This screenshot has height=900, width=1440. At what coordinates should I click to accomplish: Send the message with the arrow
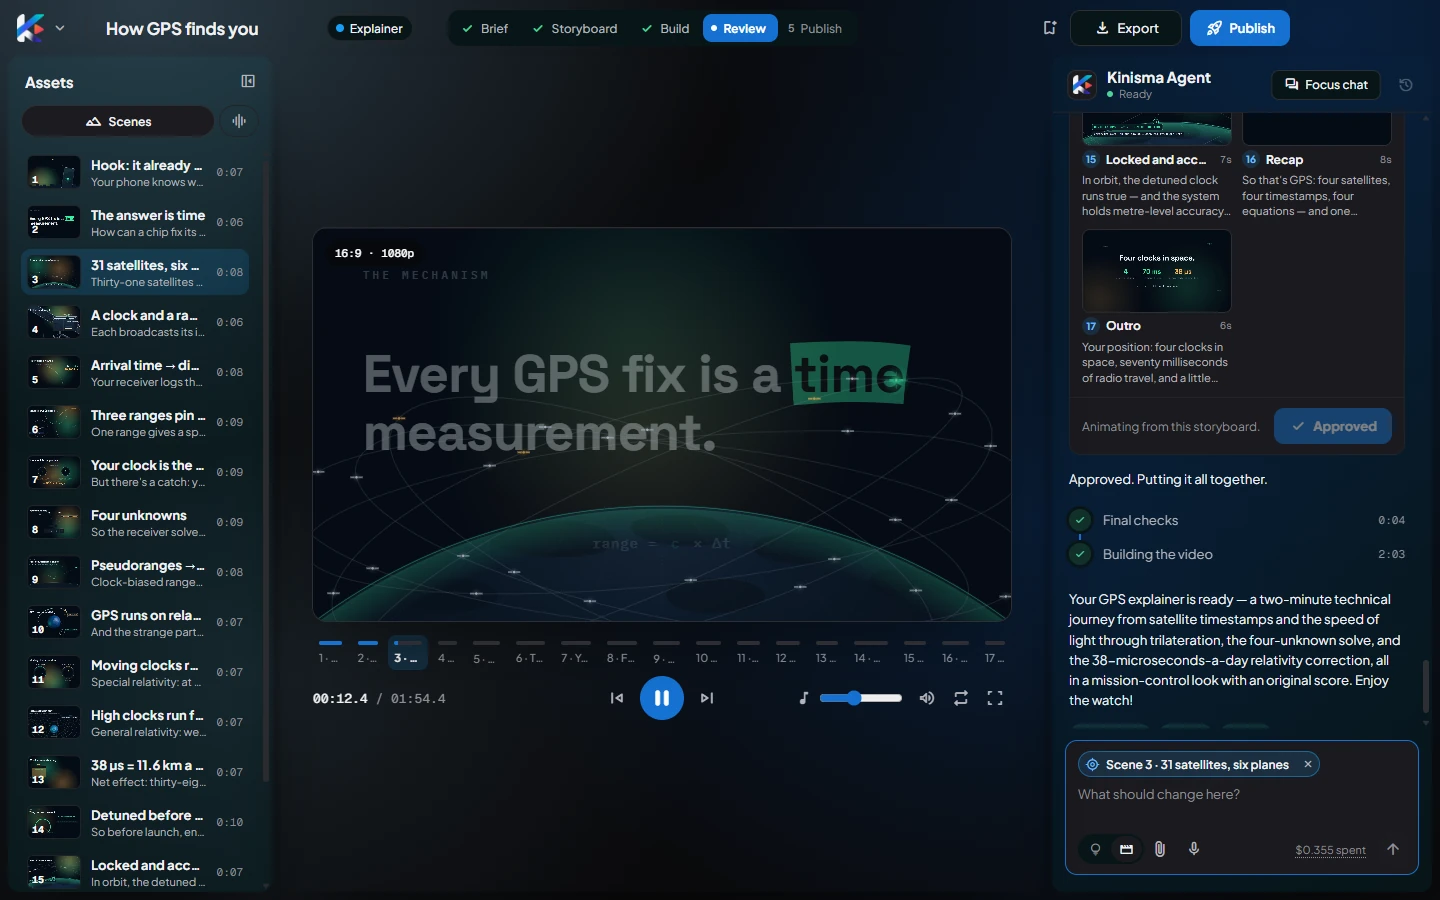coord(1393,849)
